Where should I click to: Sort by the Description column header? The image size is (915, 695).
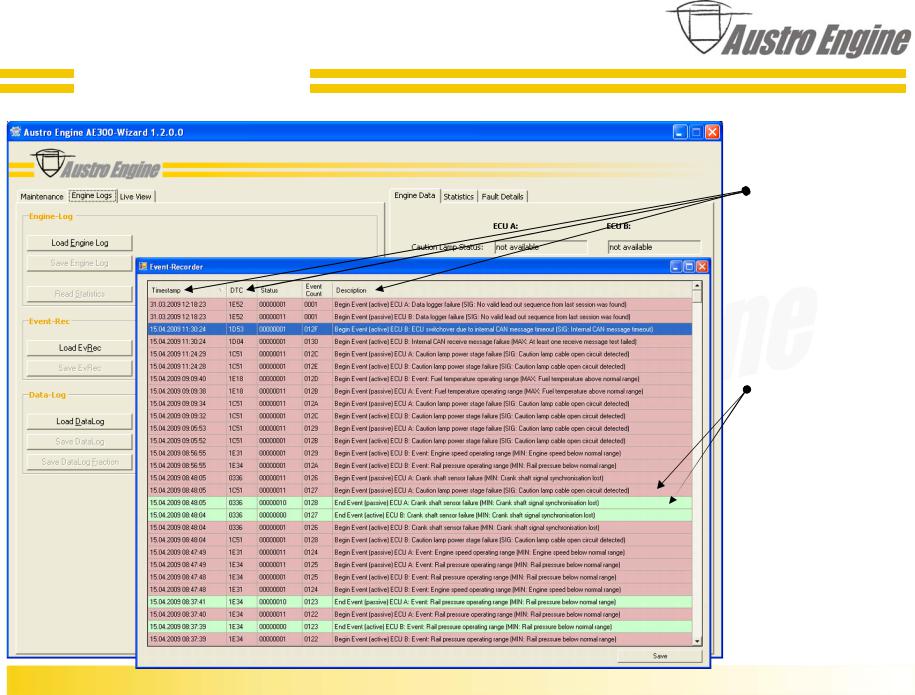(x=512, y=290)
